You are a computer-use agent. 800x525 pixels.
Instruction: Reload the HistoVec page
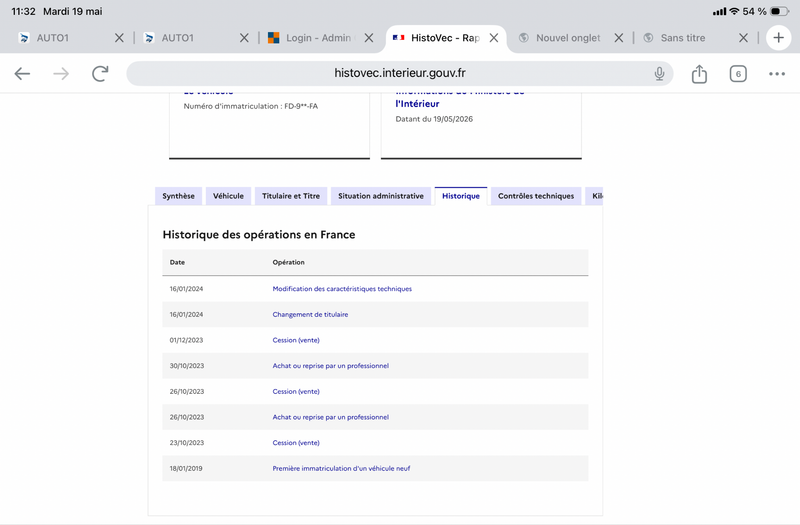(x=101, y=74)
